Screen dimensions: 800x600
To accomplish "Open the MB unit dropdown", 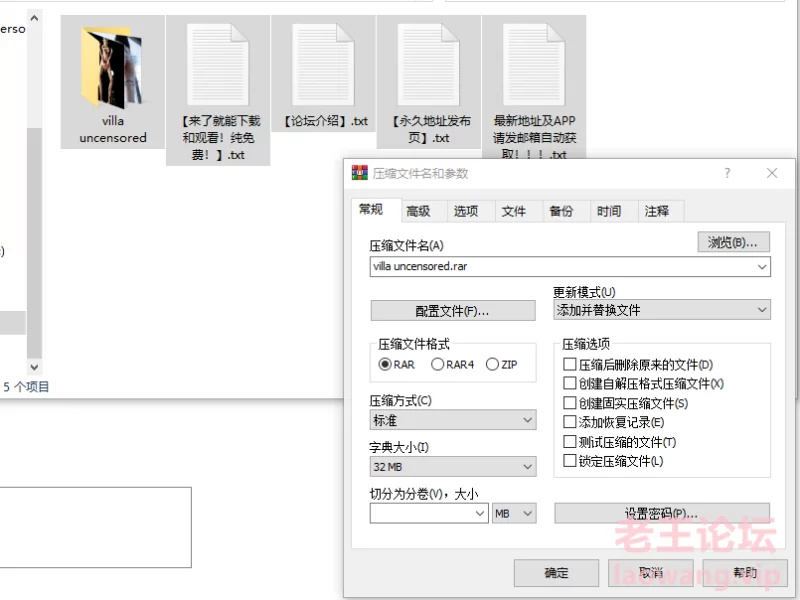I will point(514,513).
